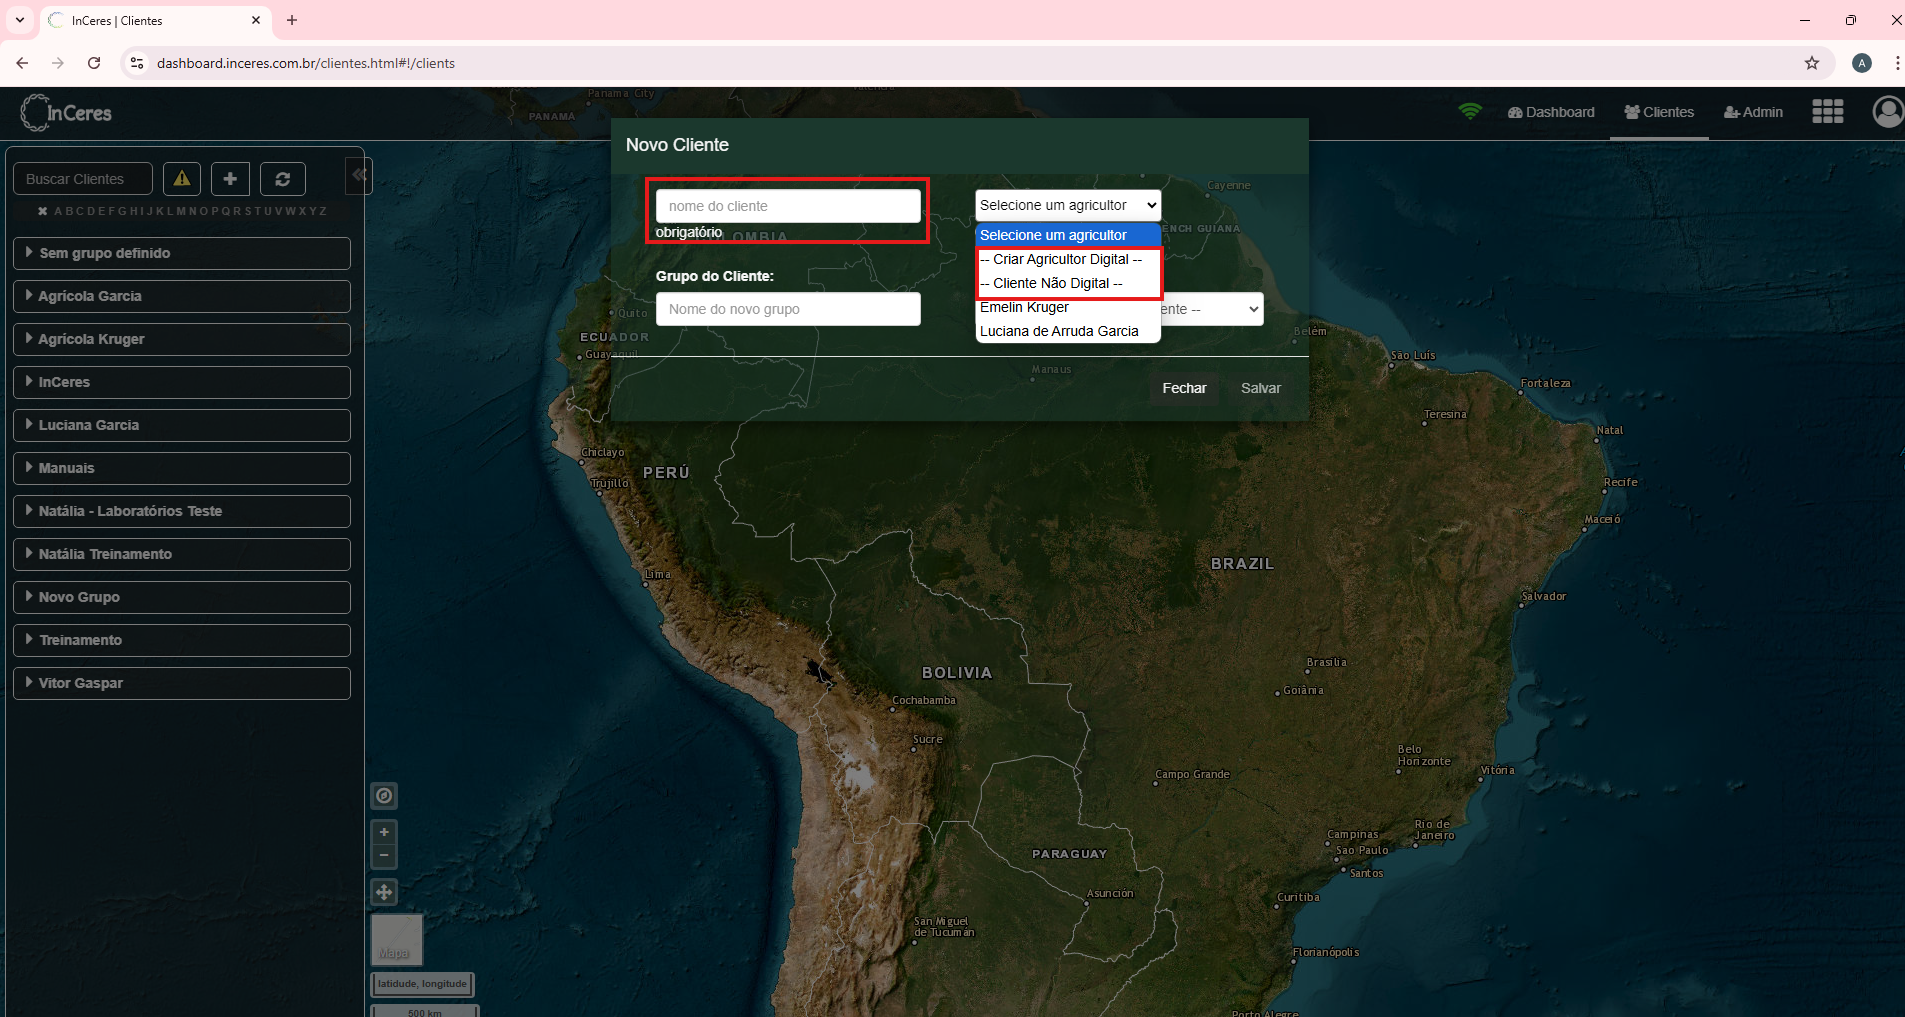1905x1017 pixels.
Task: Open the Admin nav tab
Action: [1753, 112]
